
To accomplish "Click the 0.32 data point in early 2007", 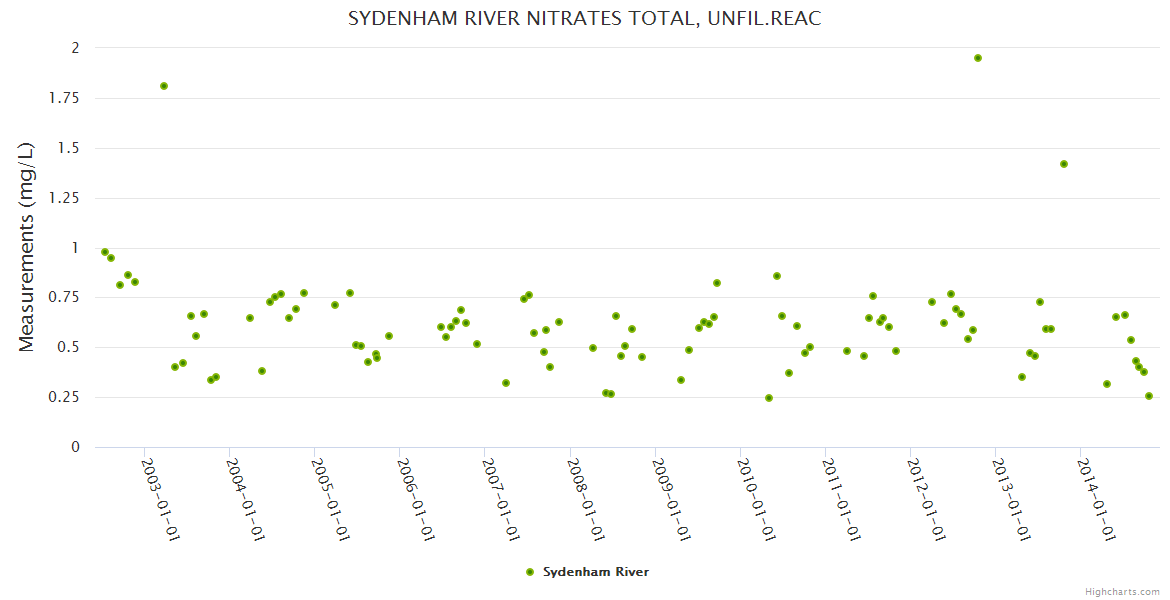I will pos(506,383).
